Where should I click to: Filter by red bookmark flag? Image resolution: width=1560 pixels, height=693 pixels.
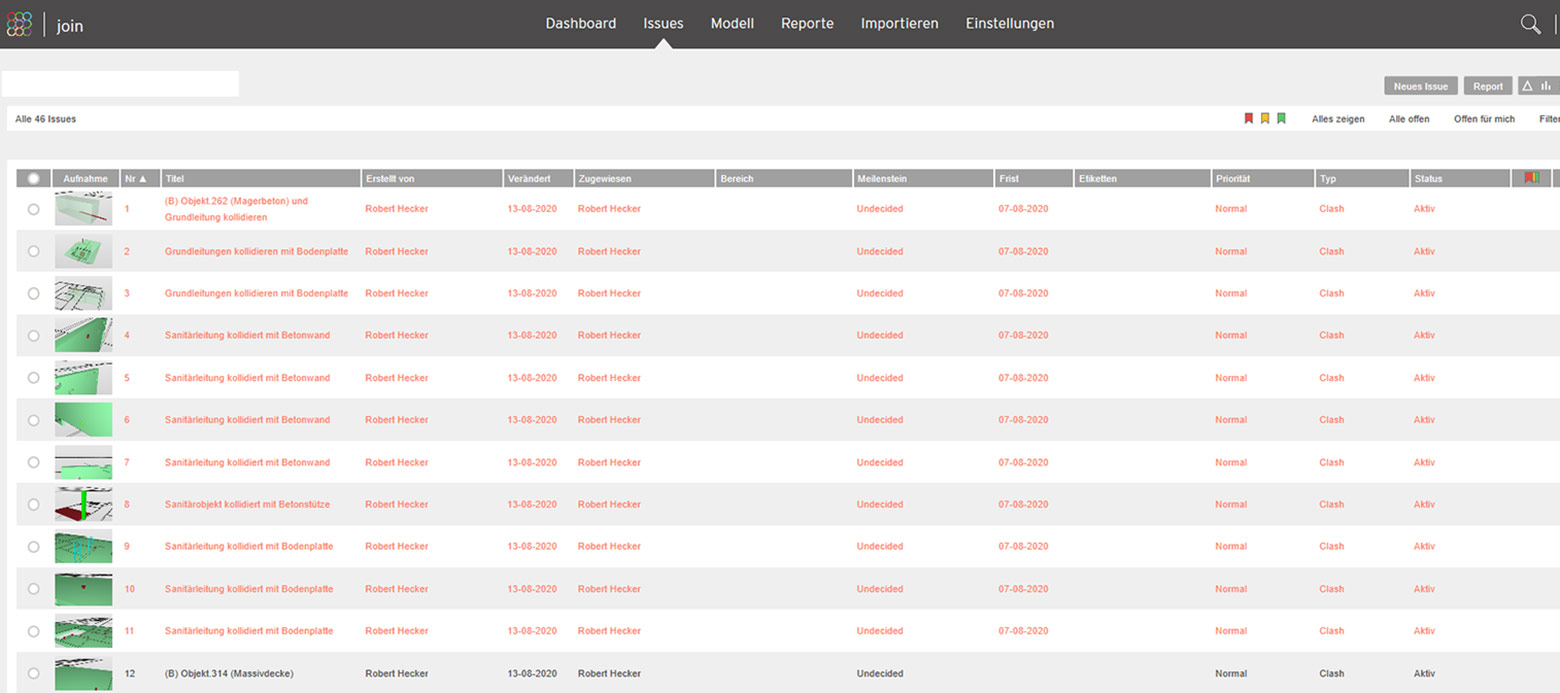1248,119
